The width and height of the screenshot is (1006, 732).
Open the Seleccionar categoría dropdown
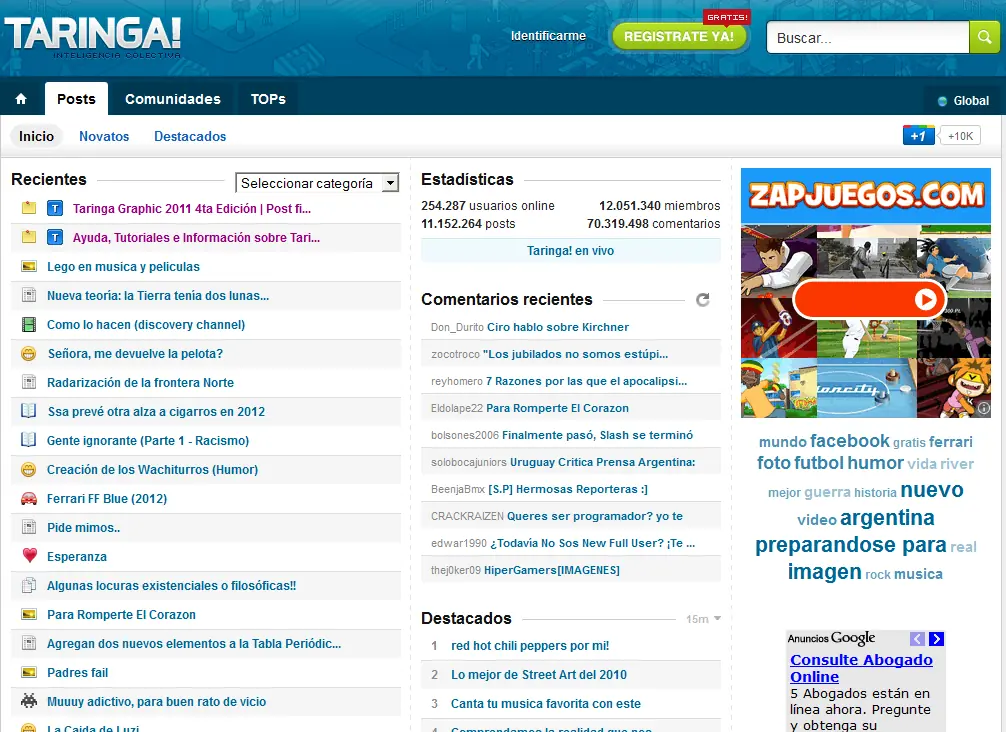tap(317, 183)
